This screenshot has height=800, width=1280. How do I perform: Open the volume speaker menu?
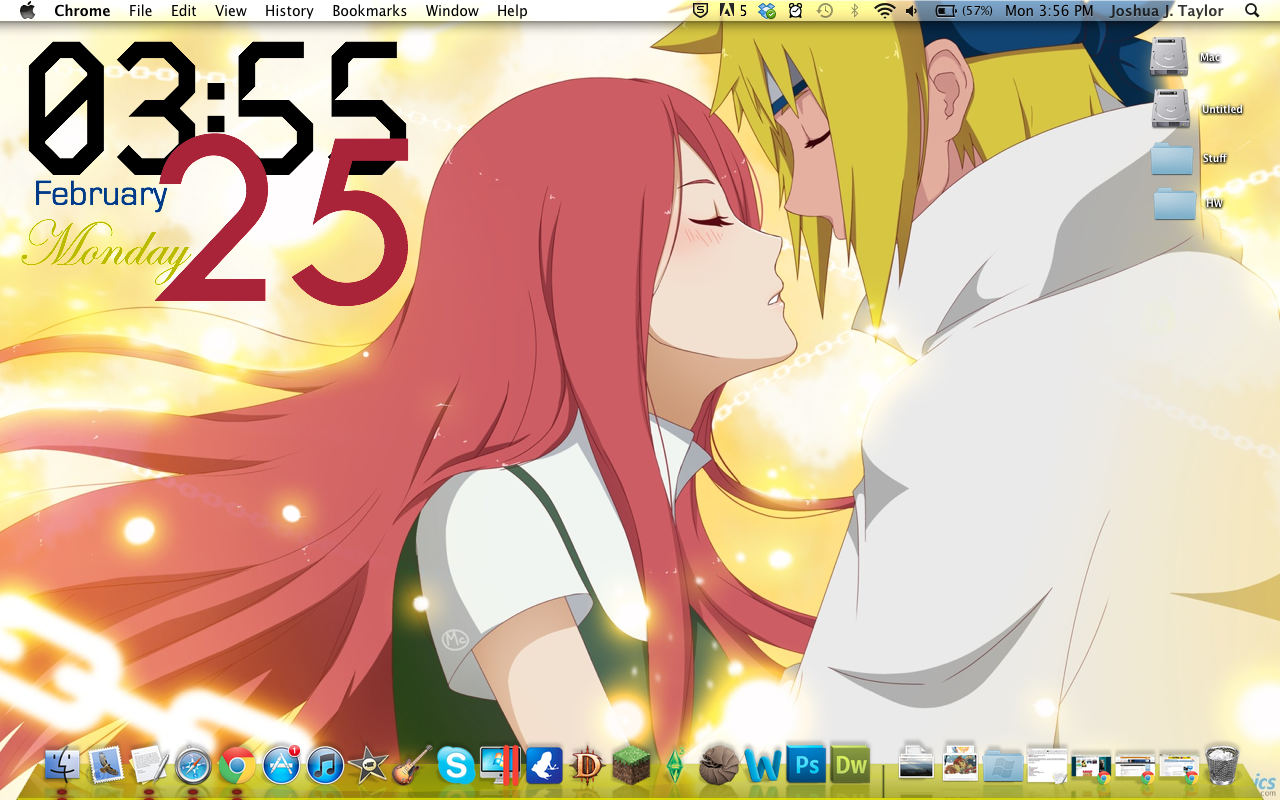(911, 11)
